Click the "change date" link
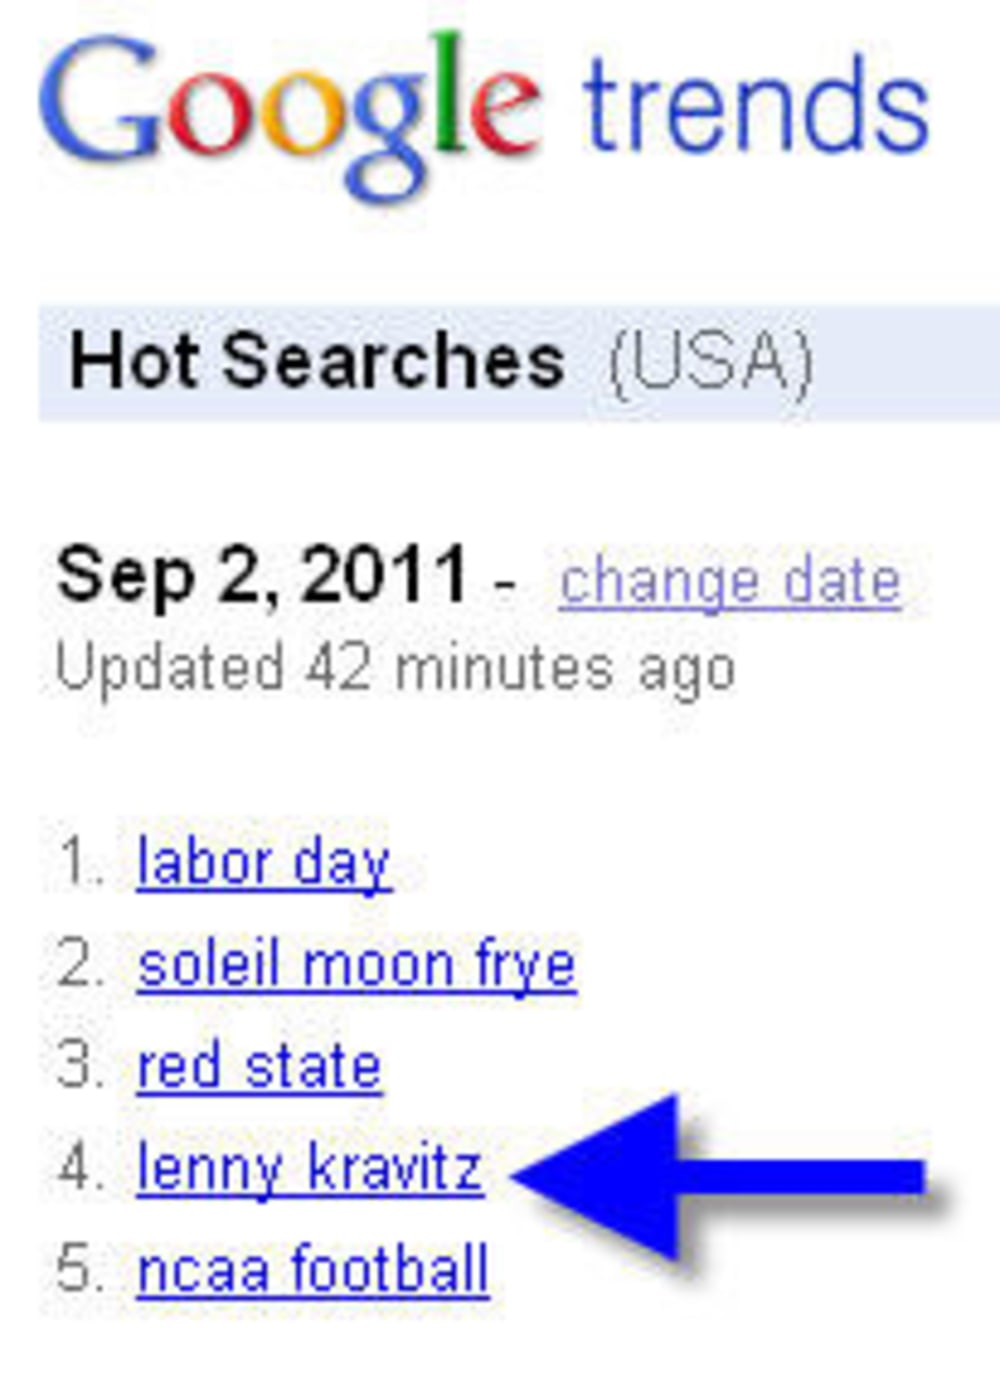Screen dimensions: 1000x1388 click(730, 582)
